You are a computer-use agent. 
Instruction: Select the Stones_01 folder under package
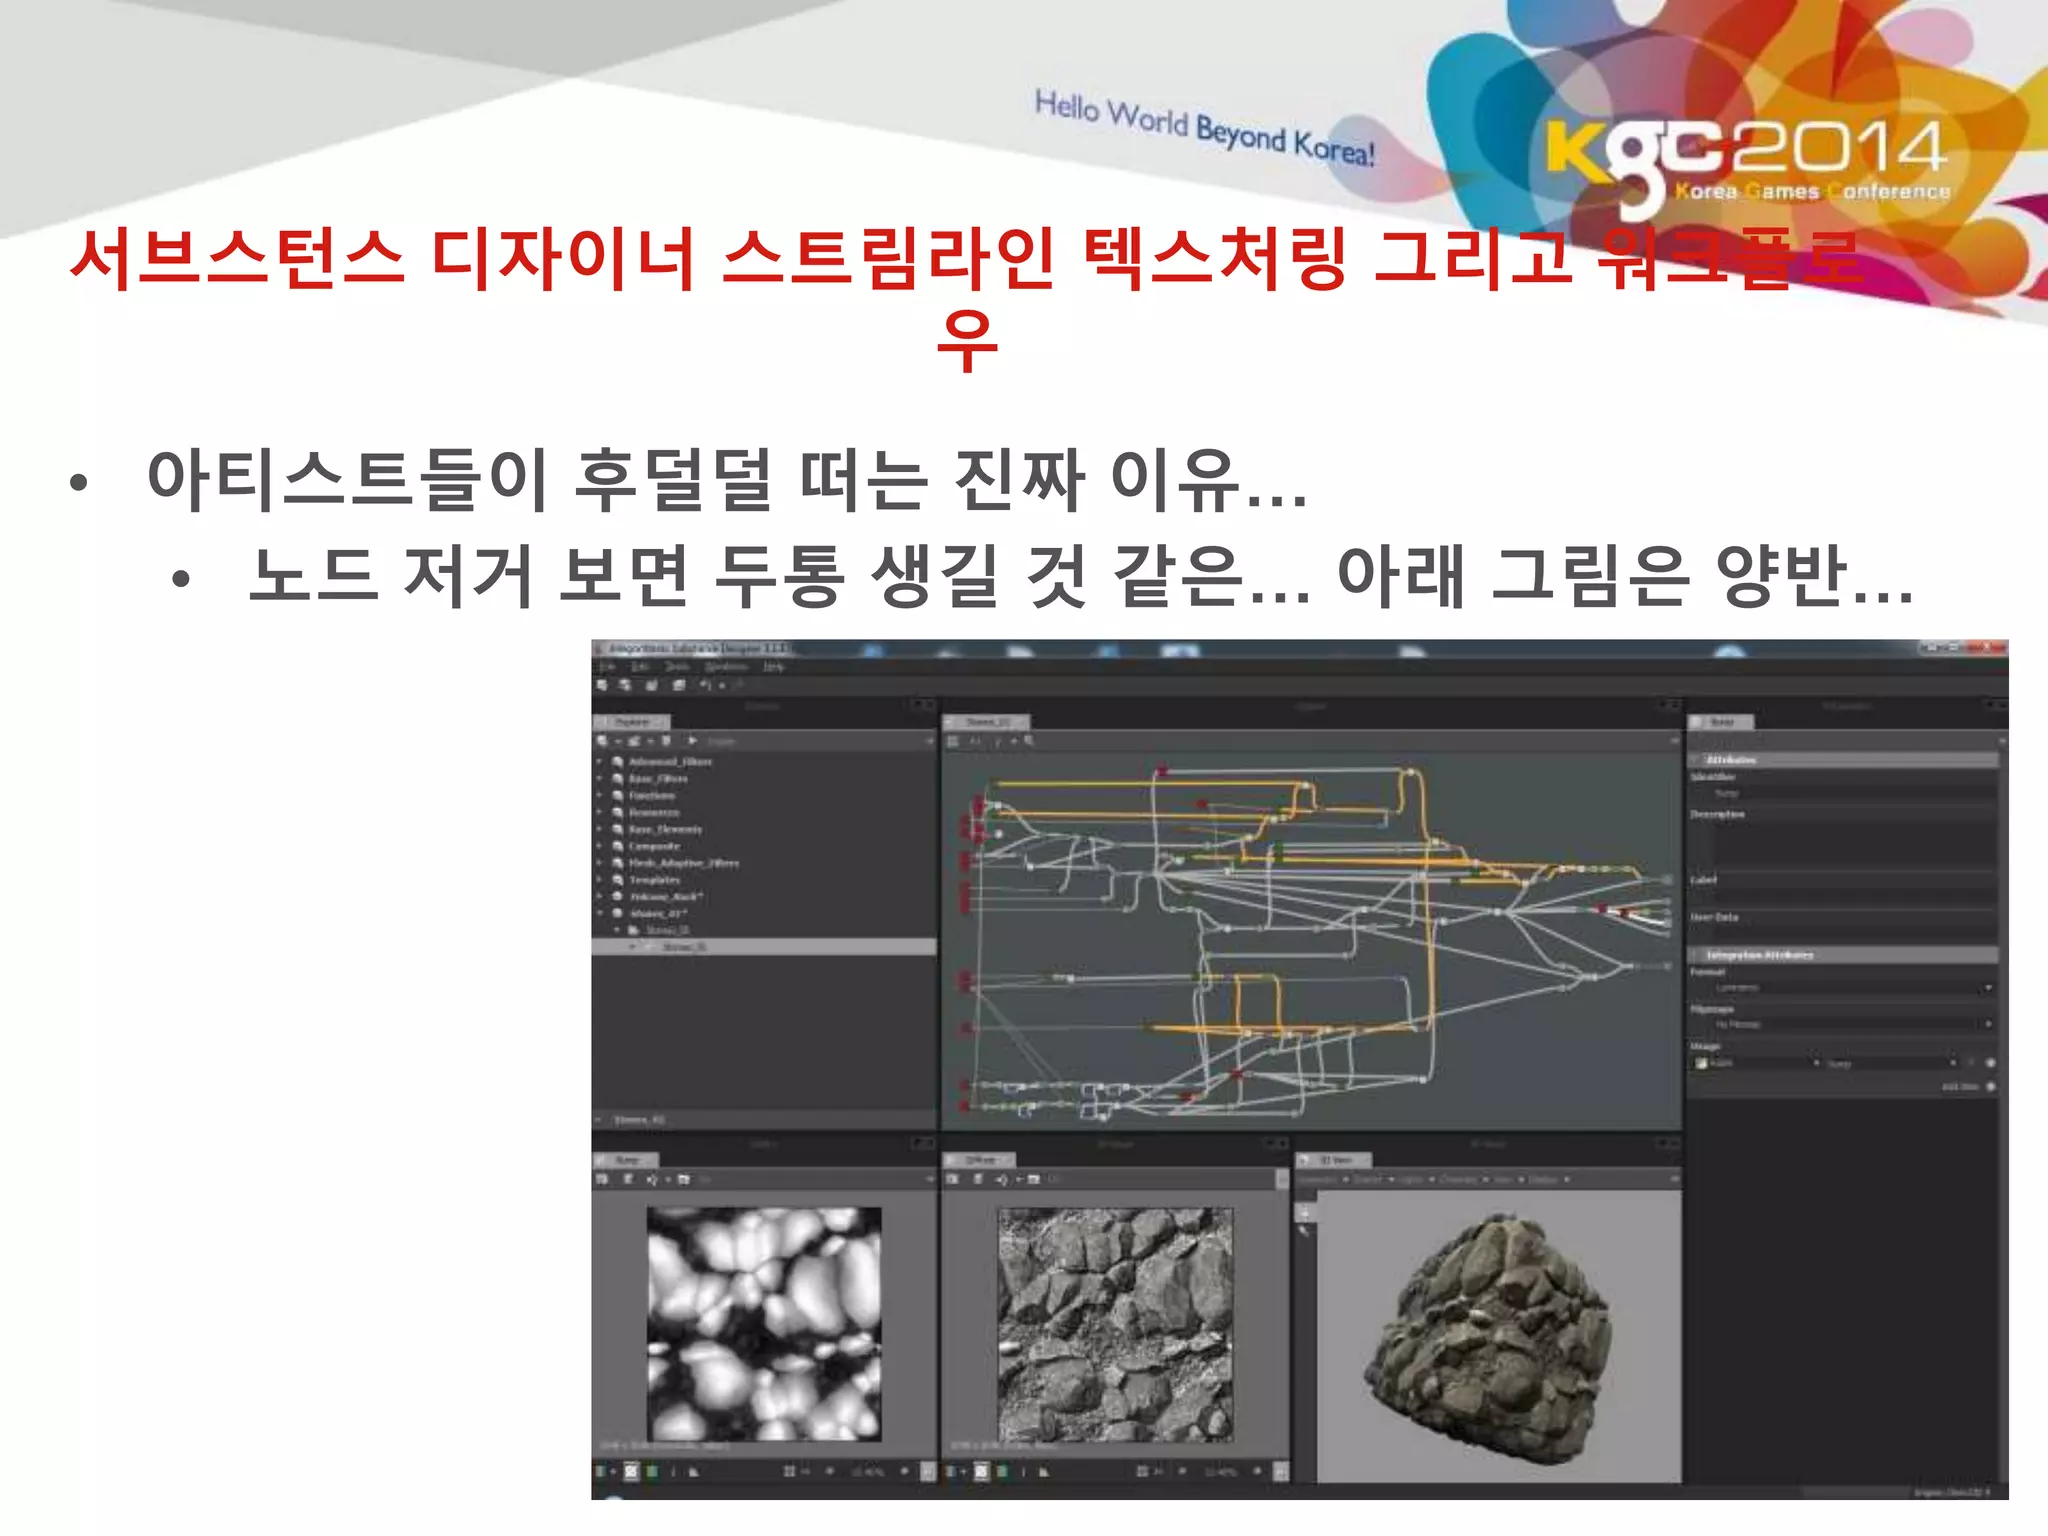[x=666, y=930]
